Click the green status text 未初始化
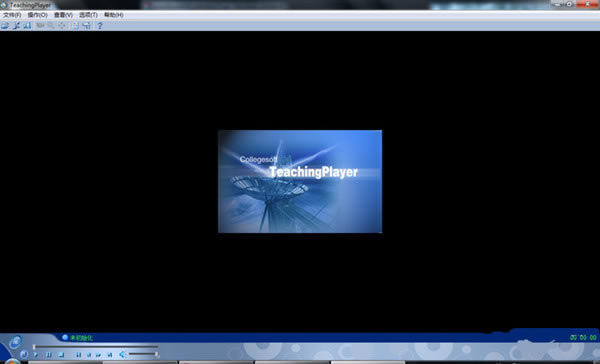This screenshot has height=364, width=600. [x=82, y=338]
